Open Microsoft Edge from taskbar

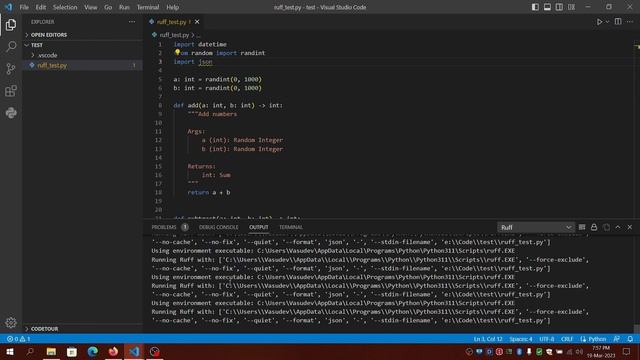93,351
